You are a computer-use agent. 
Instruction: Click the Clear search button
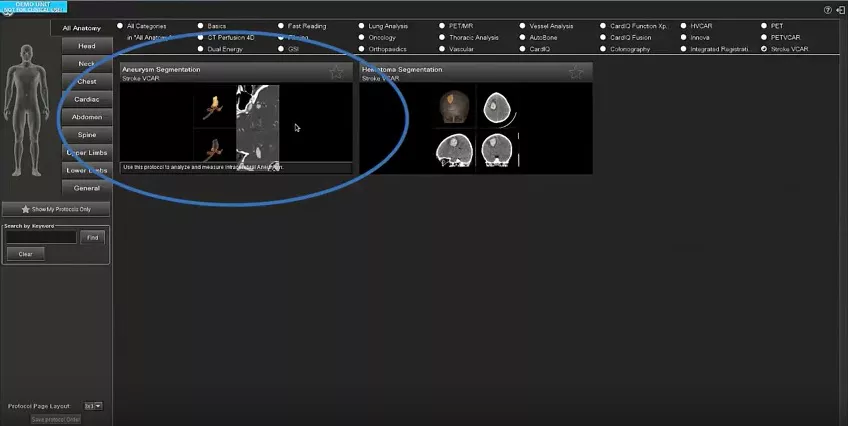(x=25, y=254)
